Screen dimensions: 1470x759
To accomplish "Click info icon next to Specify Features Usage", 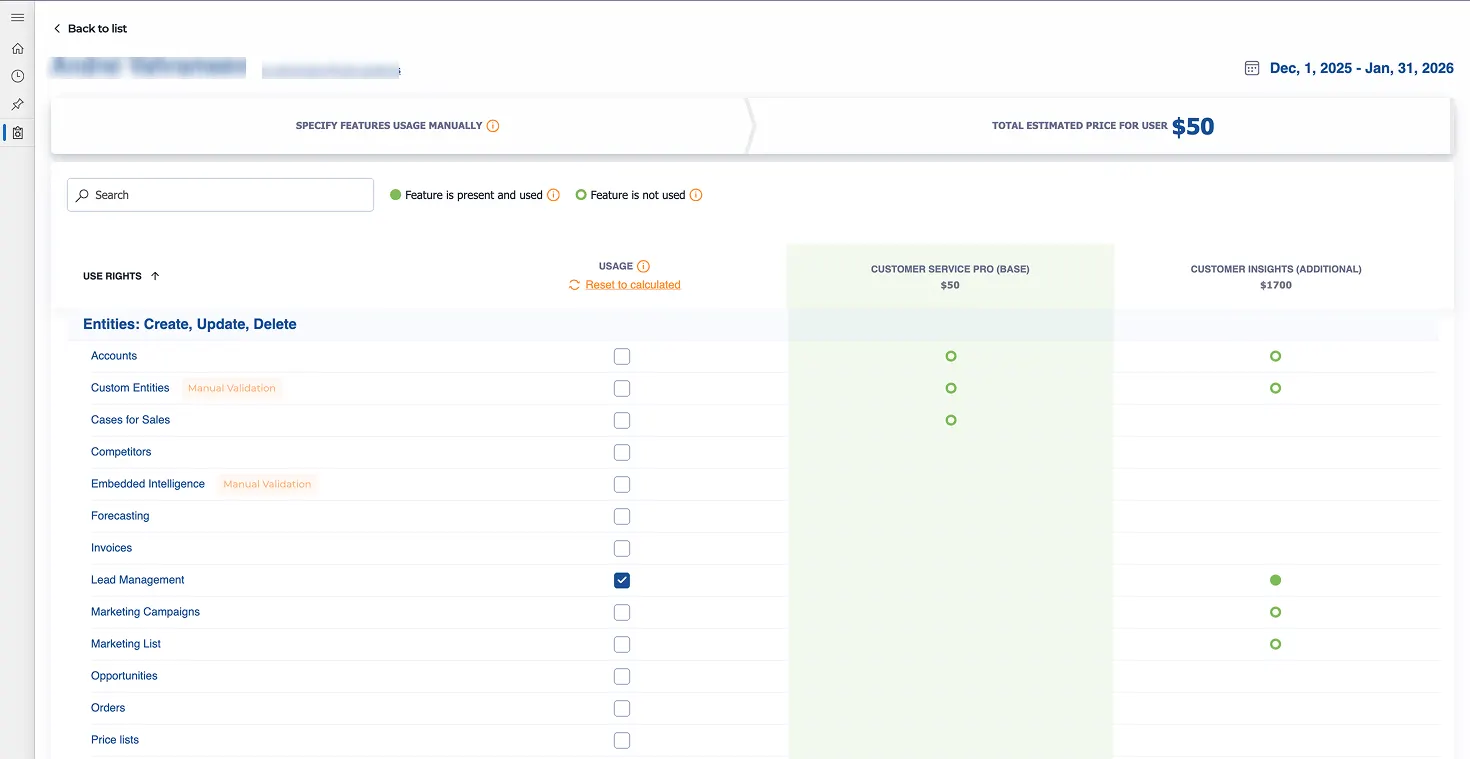I will tap(492, 126).
